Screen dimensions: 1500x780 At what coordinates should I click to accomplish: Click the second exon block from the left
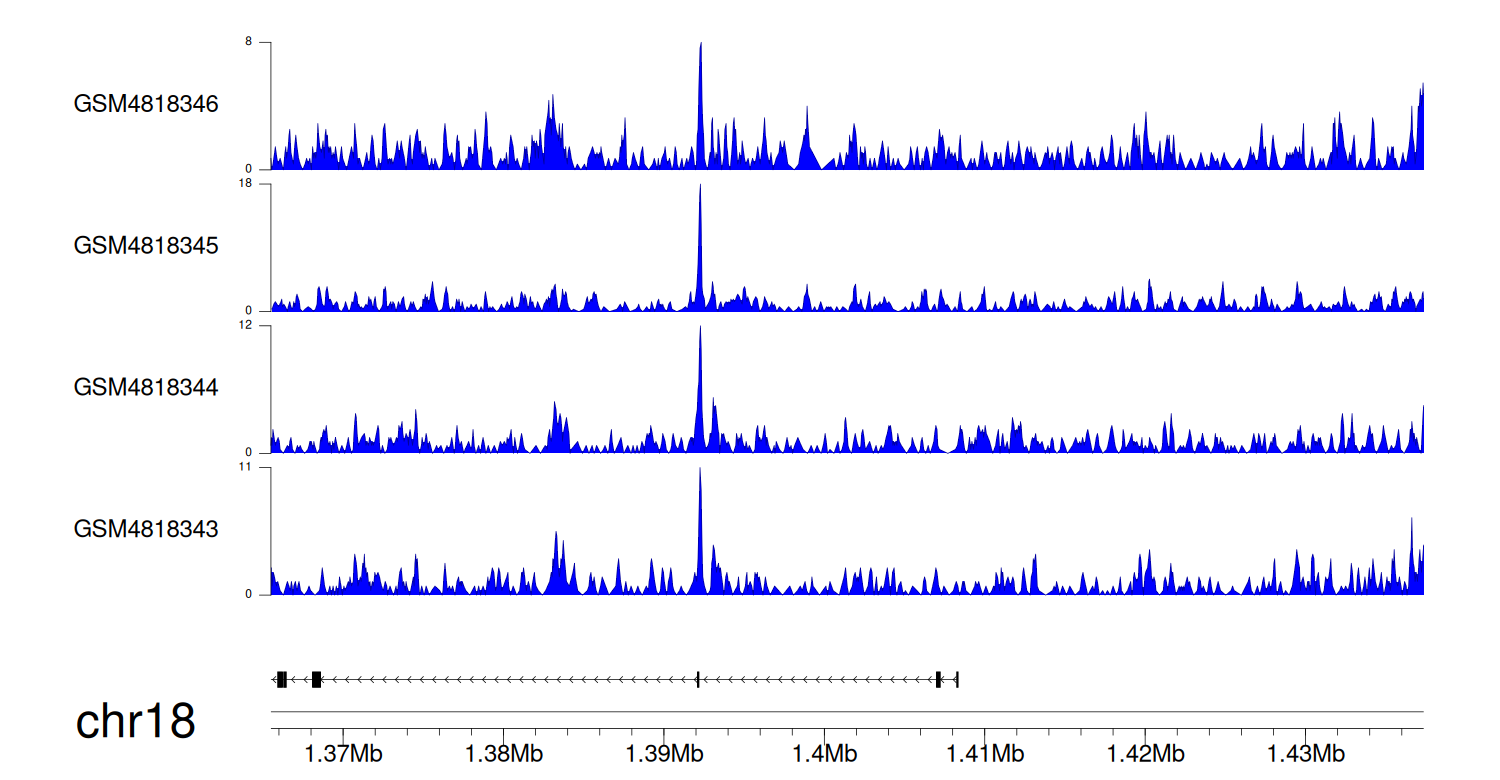point(316,680)
